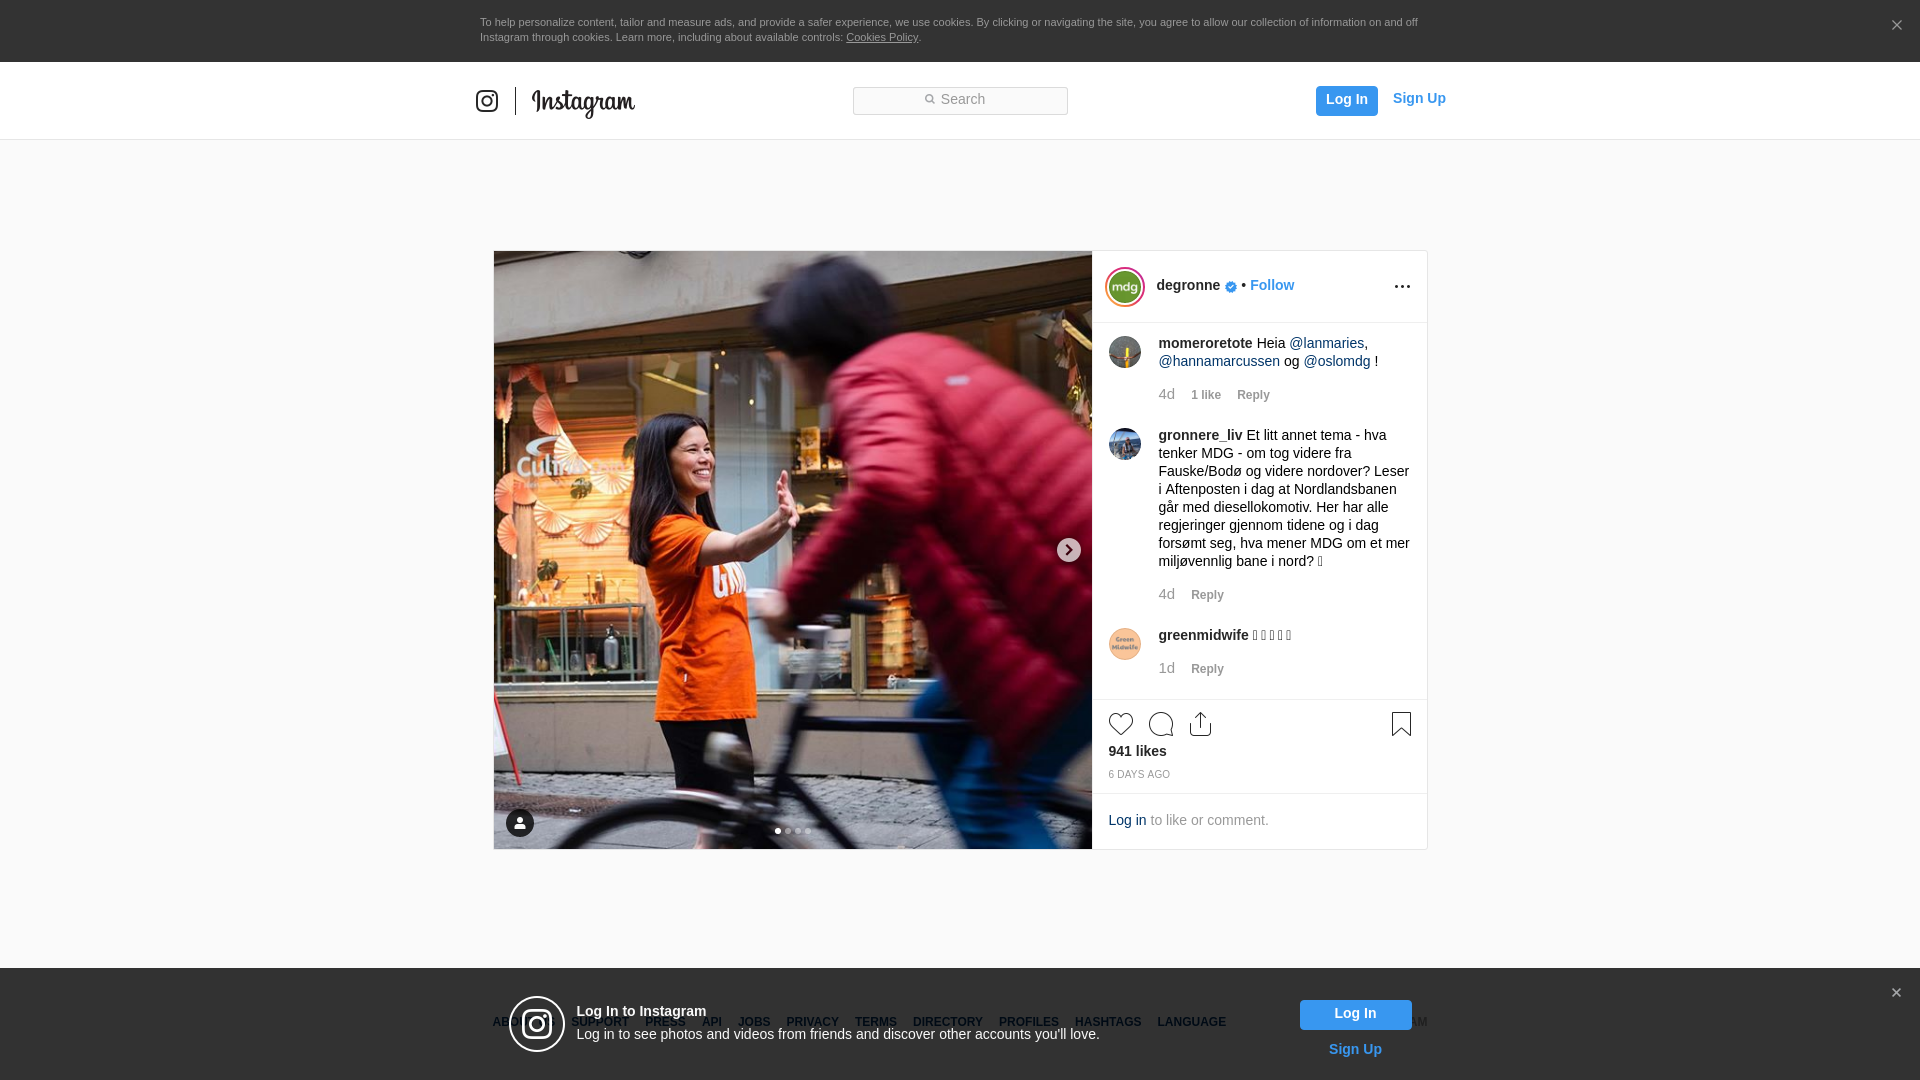Screen dimensions: 1920x1080
Task: Save the post with bookmark icon
Action: (x=1401, y=724)
